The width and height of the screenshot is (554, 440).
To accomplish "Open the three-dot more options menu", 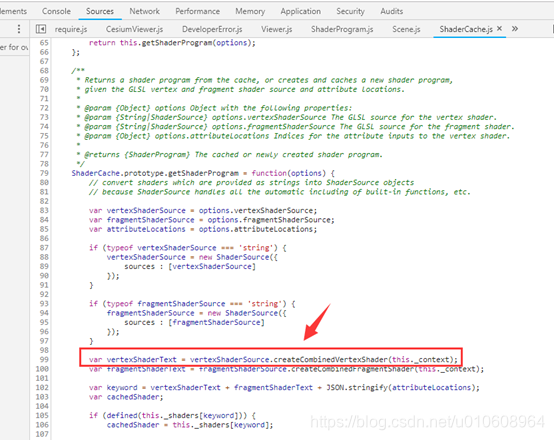I will [19, 29].
